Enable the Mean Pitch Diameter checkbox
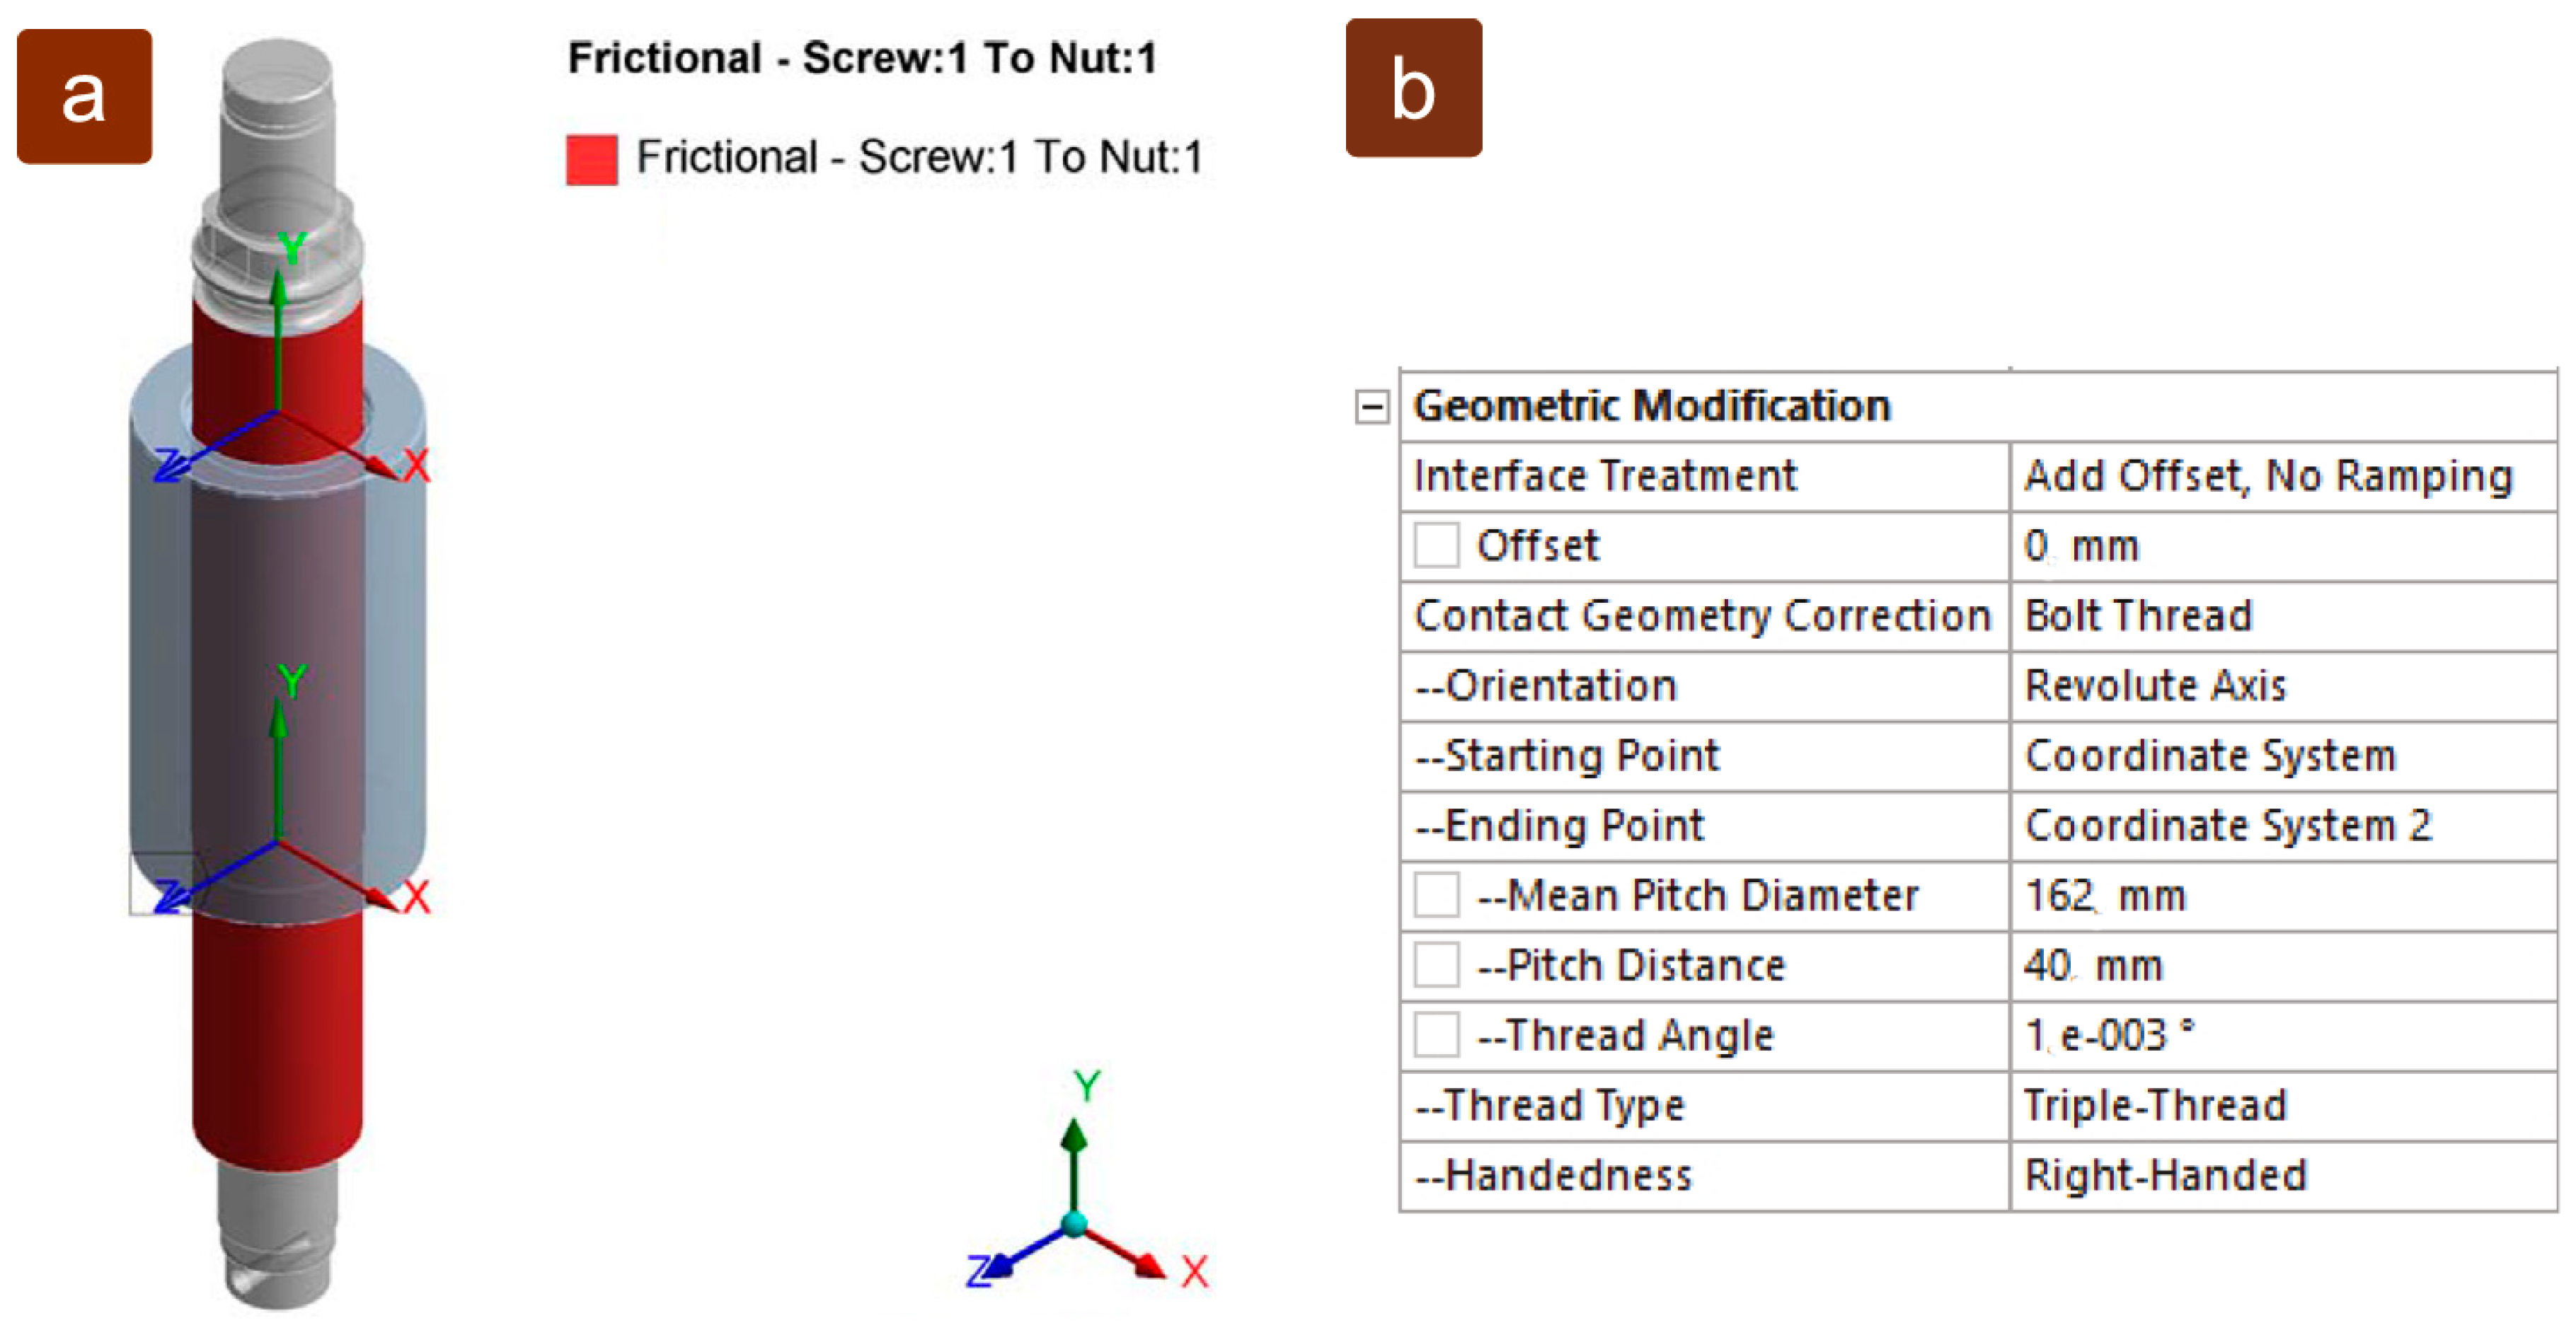Screen dimensions: 2576x1330 point(1436,895)
